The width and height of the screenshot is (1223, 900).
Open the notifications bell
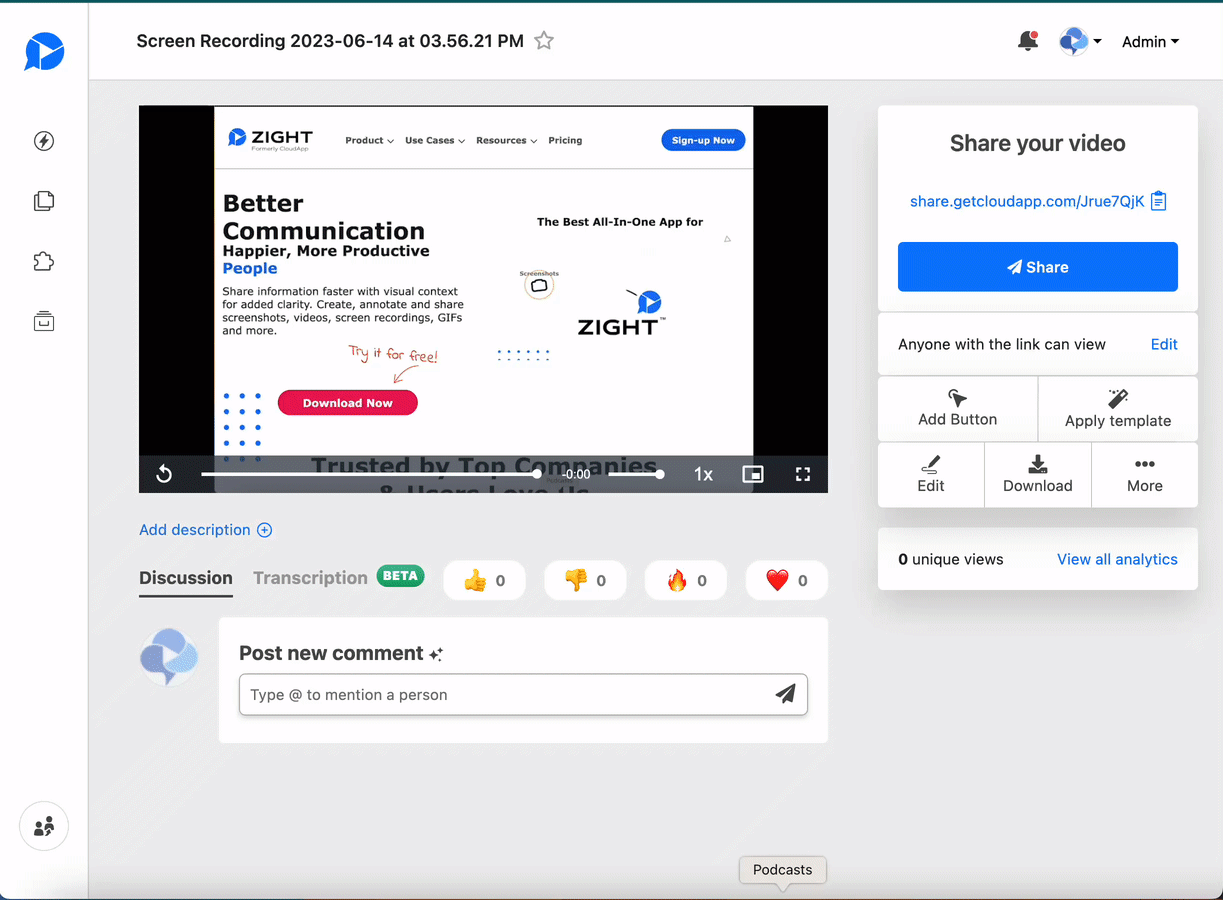1027,41
